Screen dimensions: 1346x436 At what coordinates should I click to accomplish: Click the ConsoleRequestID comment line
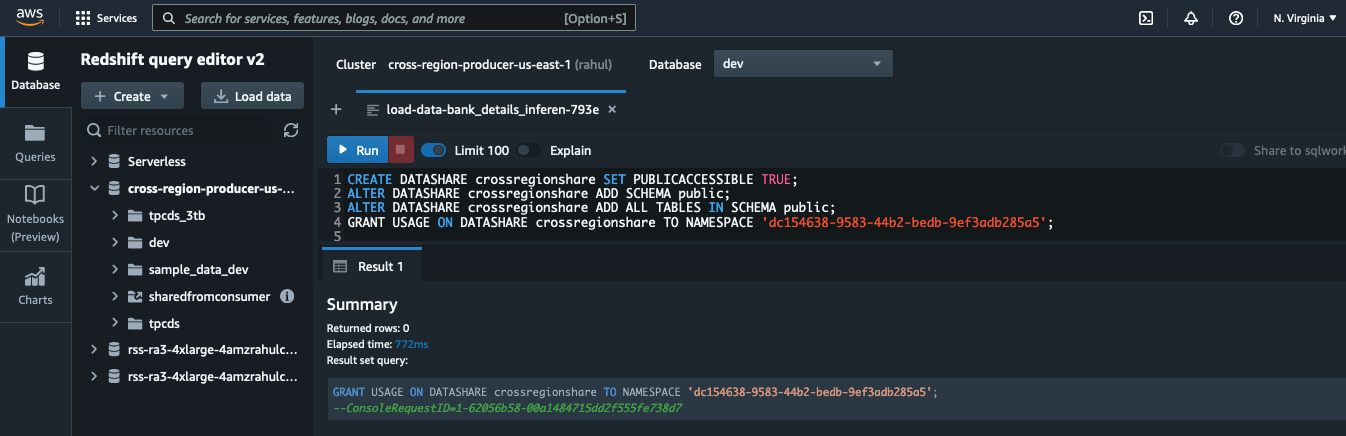click(507, 408)
